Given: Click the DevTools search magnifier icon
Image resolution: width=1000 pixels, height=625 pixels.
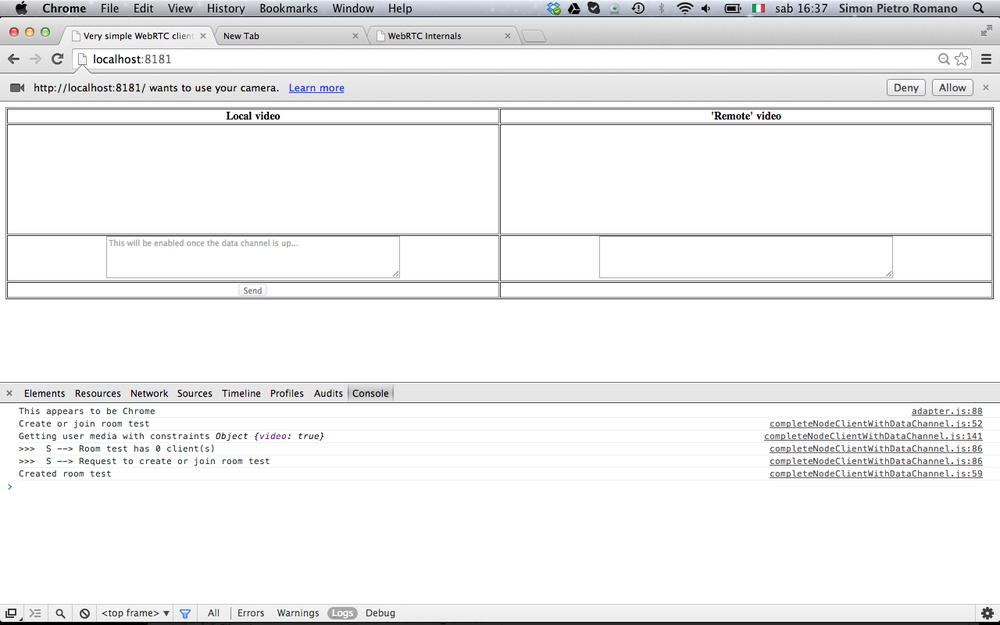Looking at the screenshot, I should pyautogui.click(x=60, y=613).
